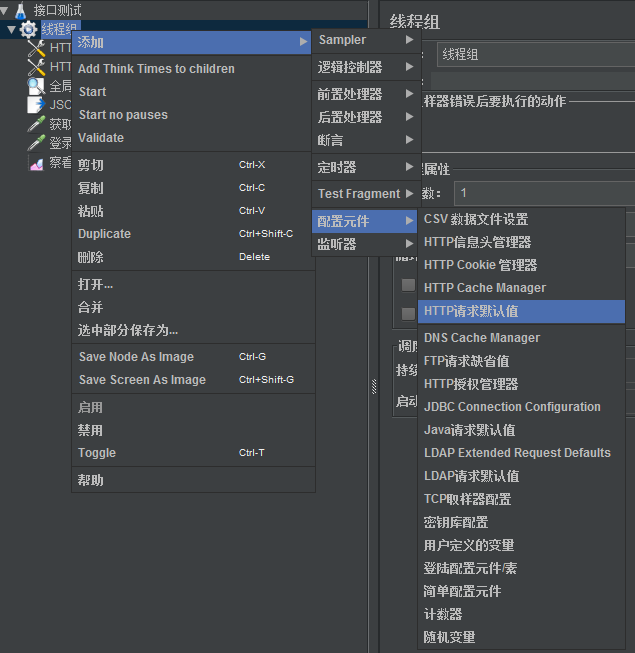
Task: Choose CSV 数据文件设置
Action: [x=521, y=219]
